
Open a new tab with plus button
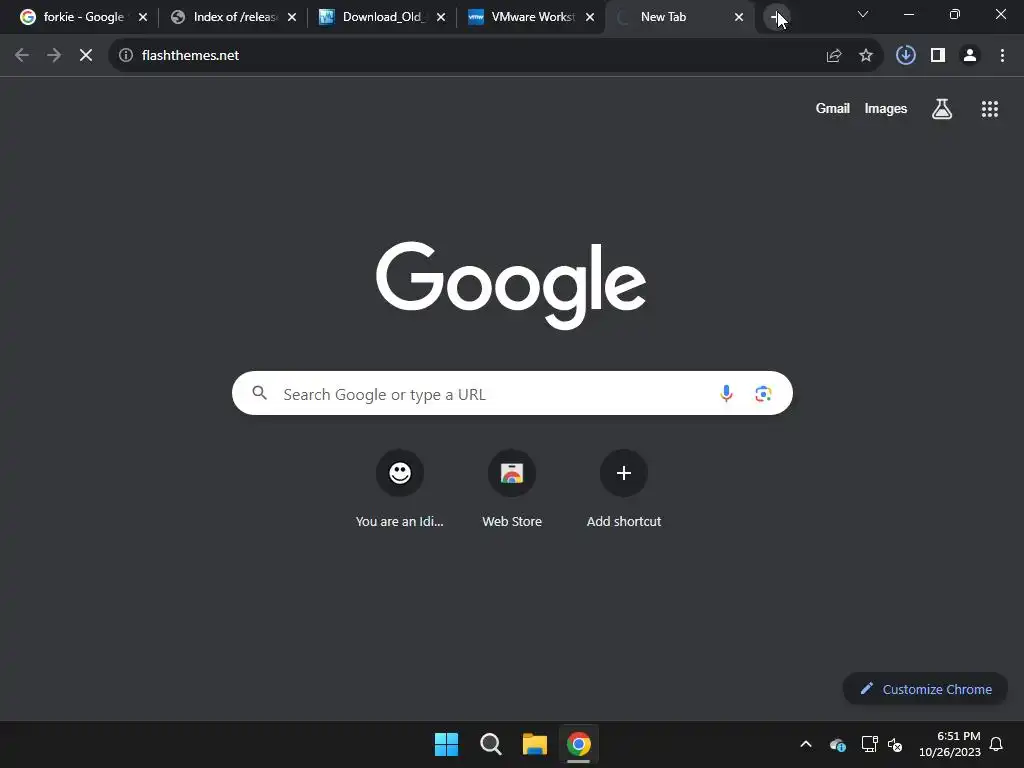776,18
